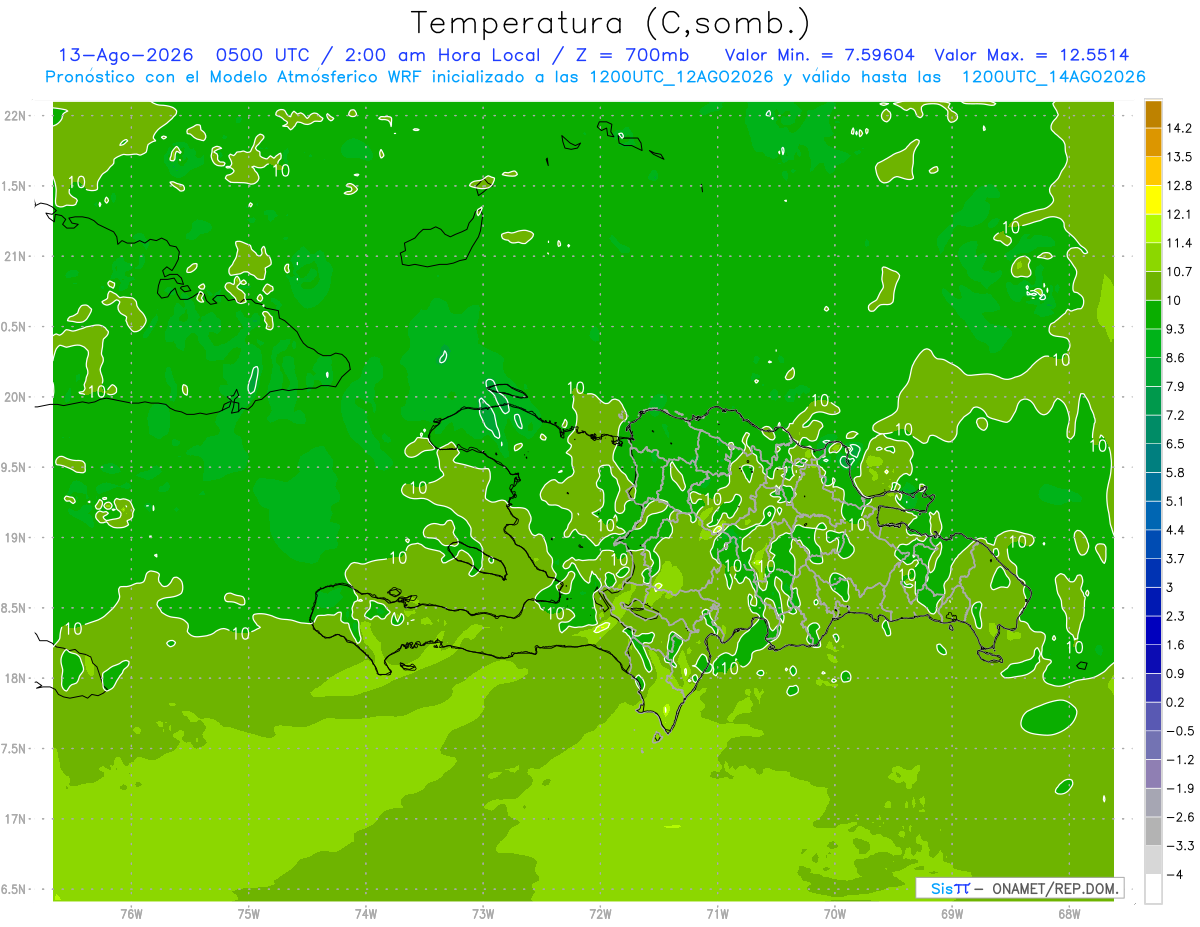
Task: Click the "-1.2" value on the color scale
Action: click(x=1179, y=759)
